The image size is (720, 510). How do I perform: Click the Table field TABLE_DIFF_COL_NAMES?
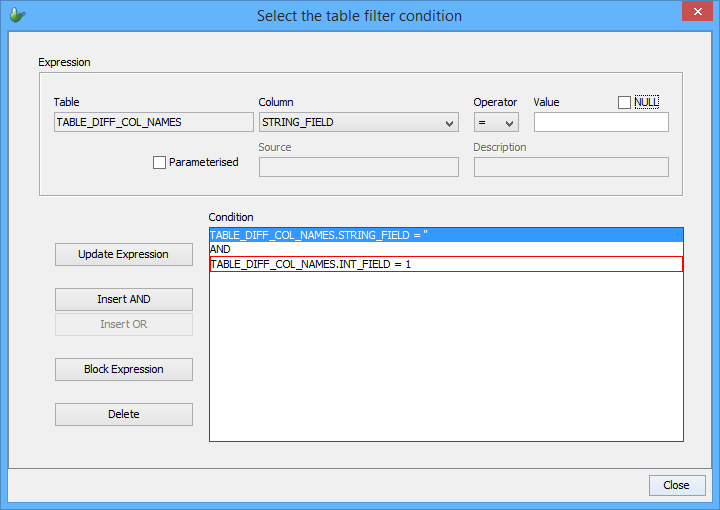[154, 122]
